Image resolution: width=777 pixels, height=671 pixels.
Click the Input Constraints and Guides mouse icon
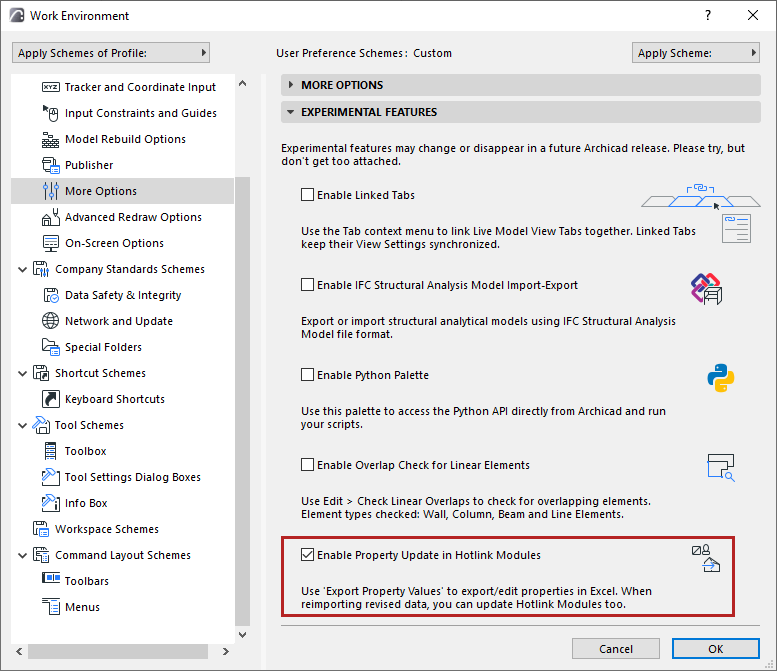click(x=51, y=113)
